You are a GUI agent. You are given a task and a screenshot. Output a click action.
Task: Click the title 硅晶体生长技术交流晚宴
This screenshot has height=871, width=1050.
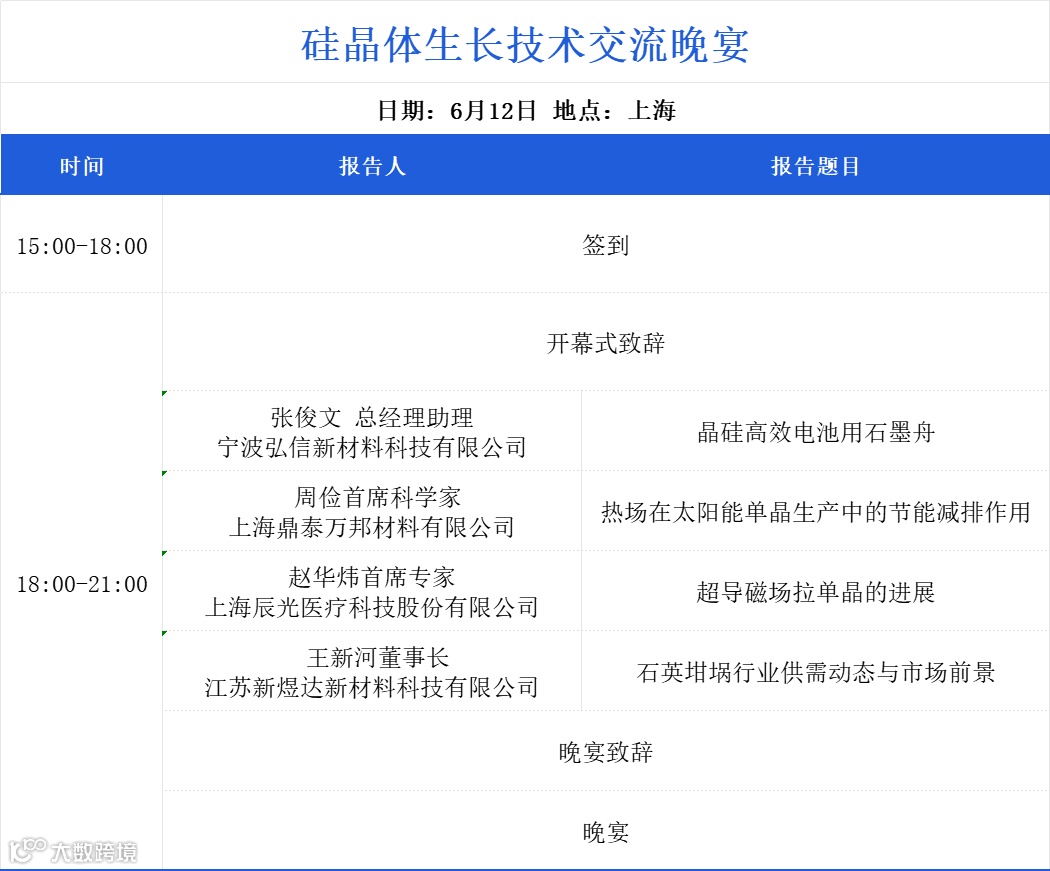pos(524,44)
